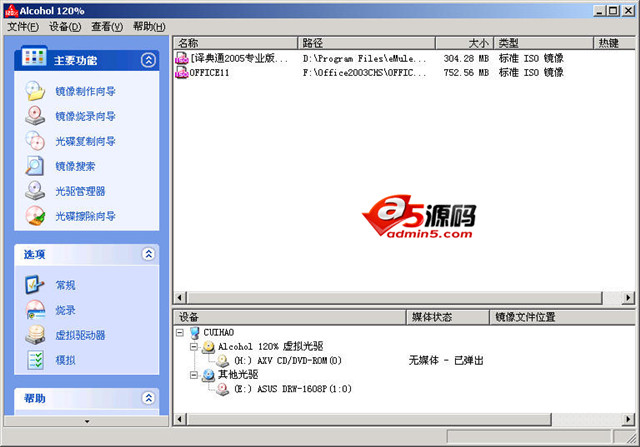
Task: Click ISO icon of 译典通2005专业版 image
Action: tap(181, 58)
